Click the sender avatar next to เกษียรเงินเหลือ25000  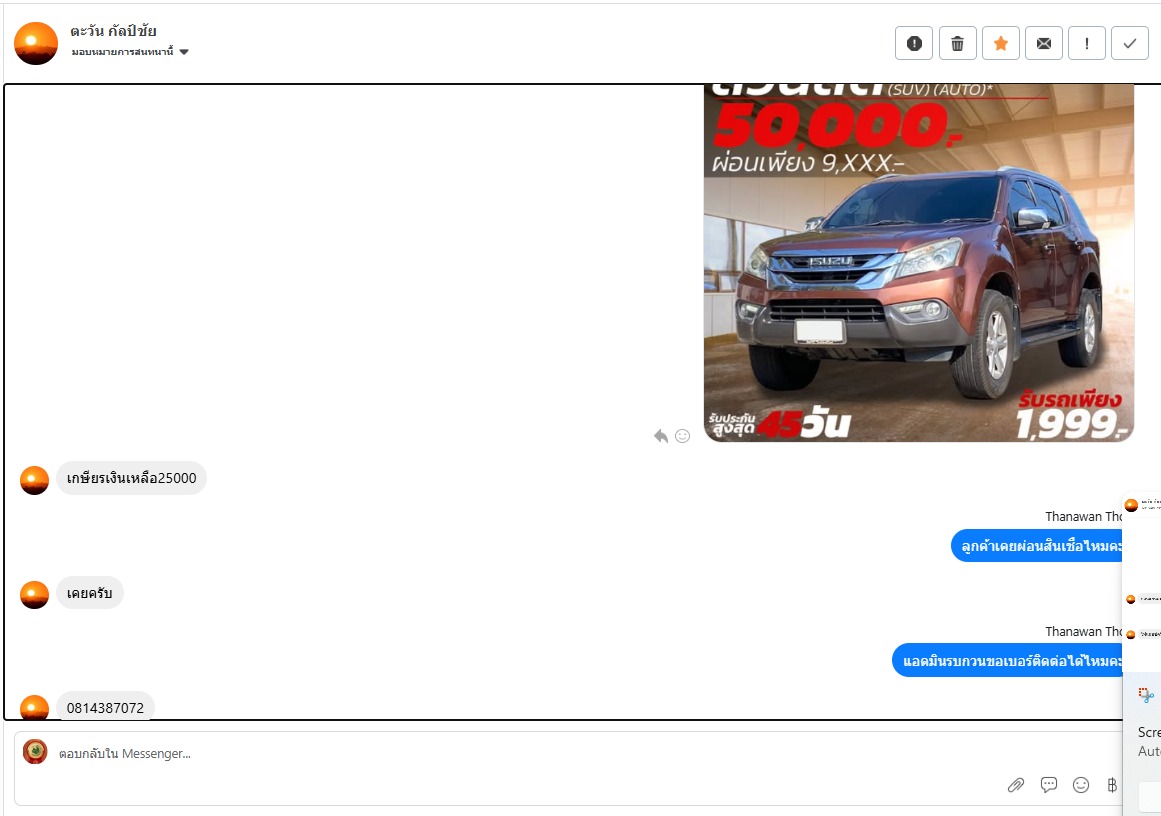tap(34, 480)
